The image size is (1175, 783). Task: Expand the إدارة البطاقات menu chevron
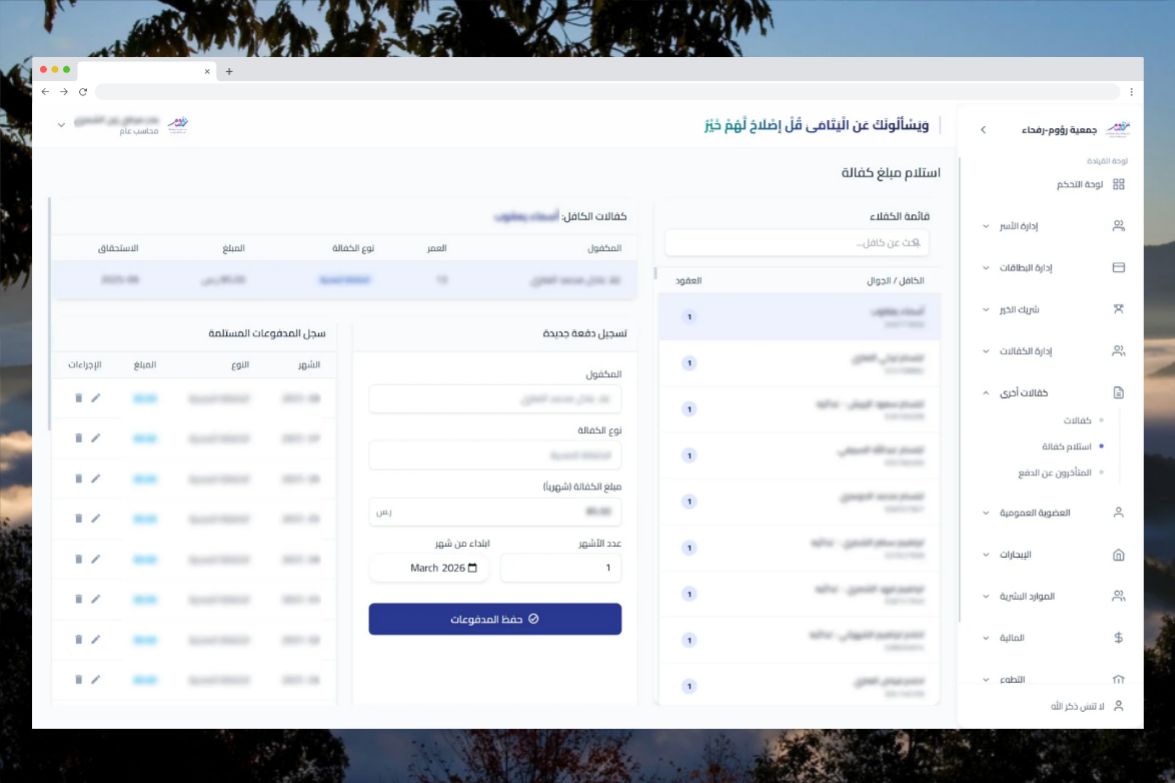(985, 267)
